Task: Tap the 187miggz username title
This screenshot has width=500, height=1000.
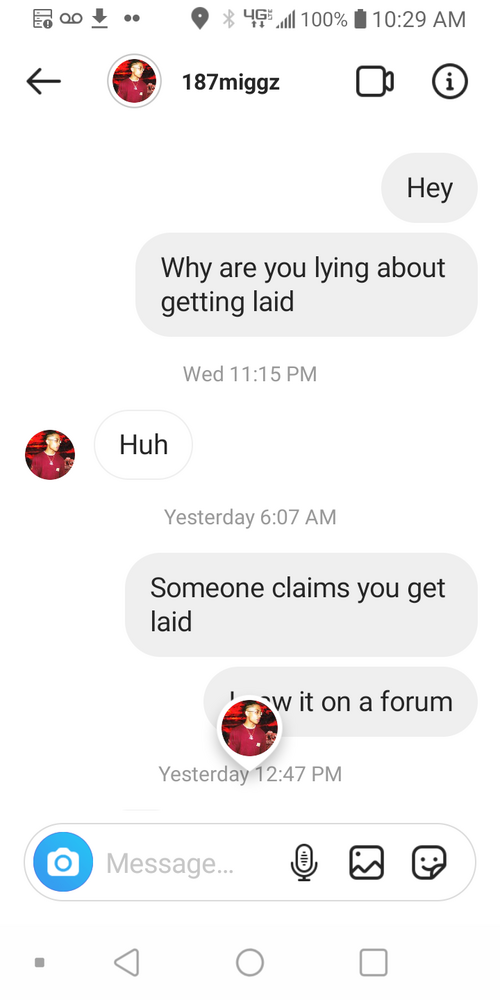Action: click(231, 82)
